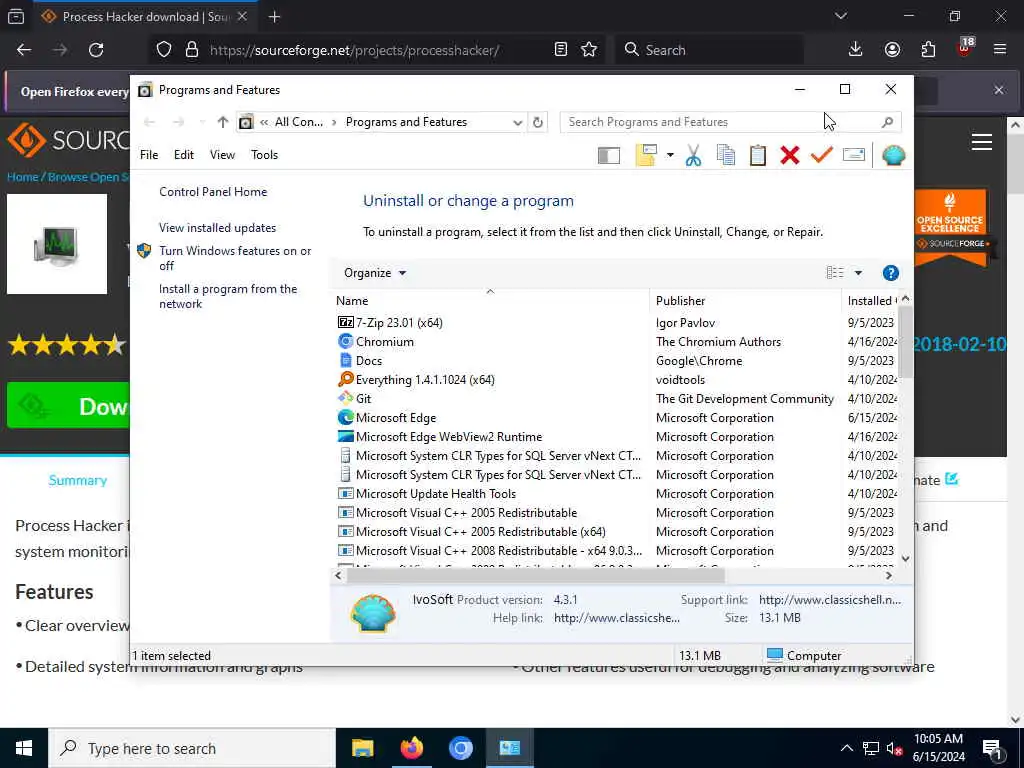The width and height of the screenshot is (1024, 768).
Task: Expand the address bar history dropdown
Action: pos(517,122)
